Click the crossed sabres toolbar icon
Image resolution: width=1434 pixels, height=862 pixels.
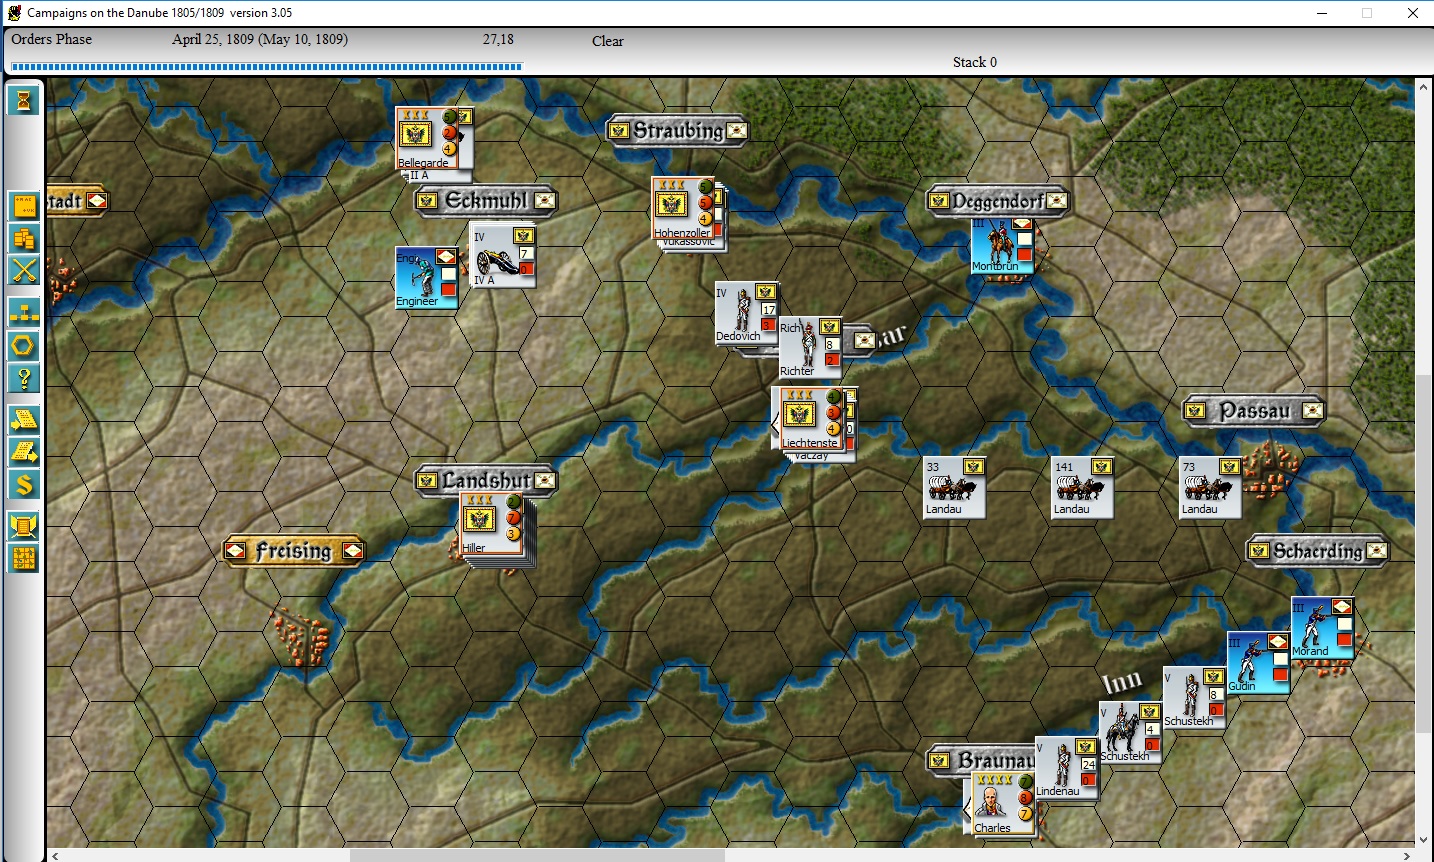24,270
